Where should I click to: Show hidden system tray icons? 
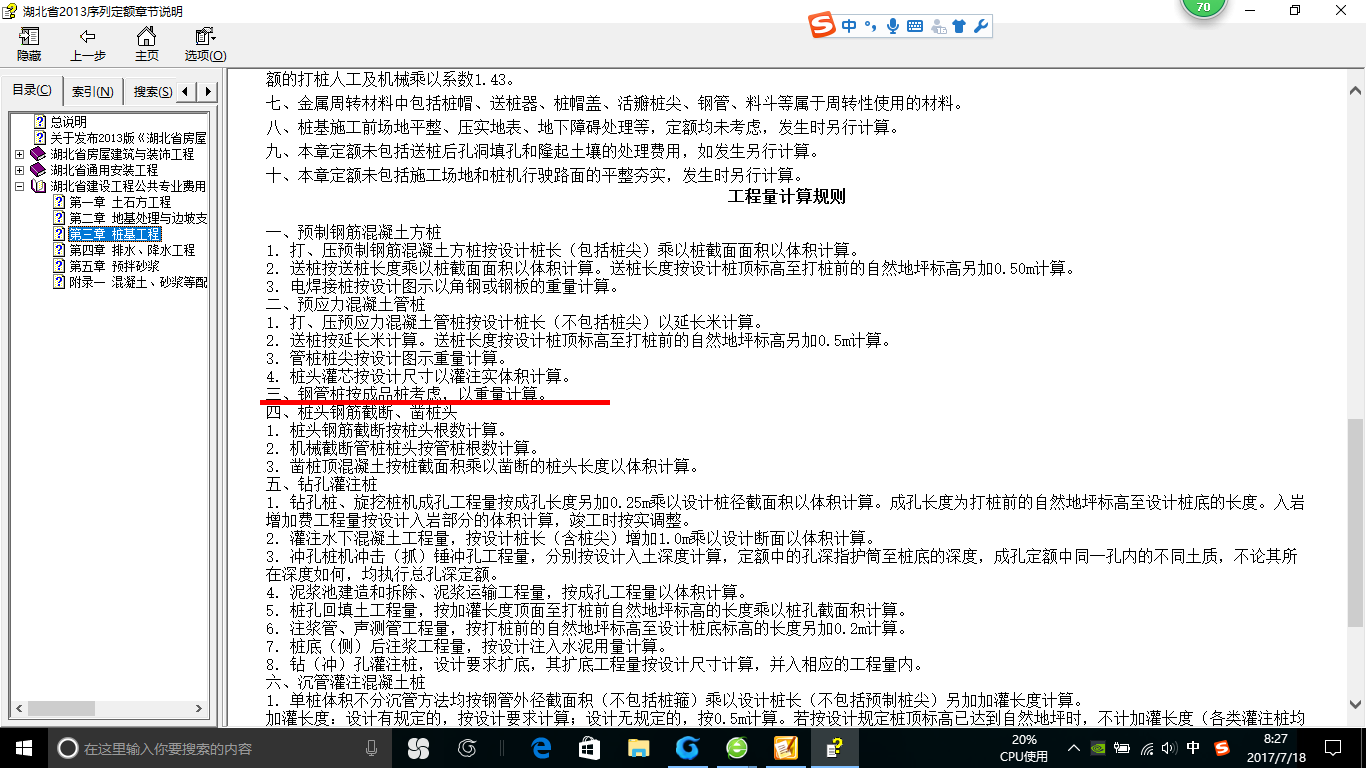[x=1074, y=748]
